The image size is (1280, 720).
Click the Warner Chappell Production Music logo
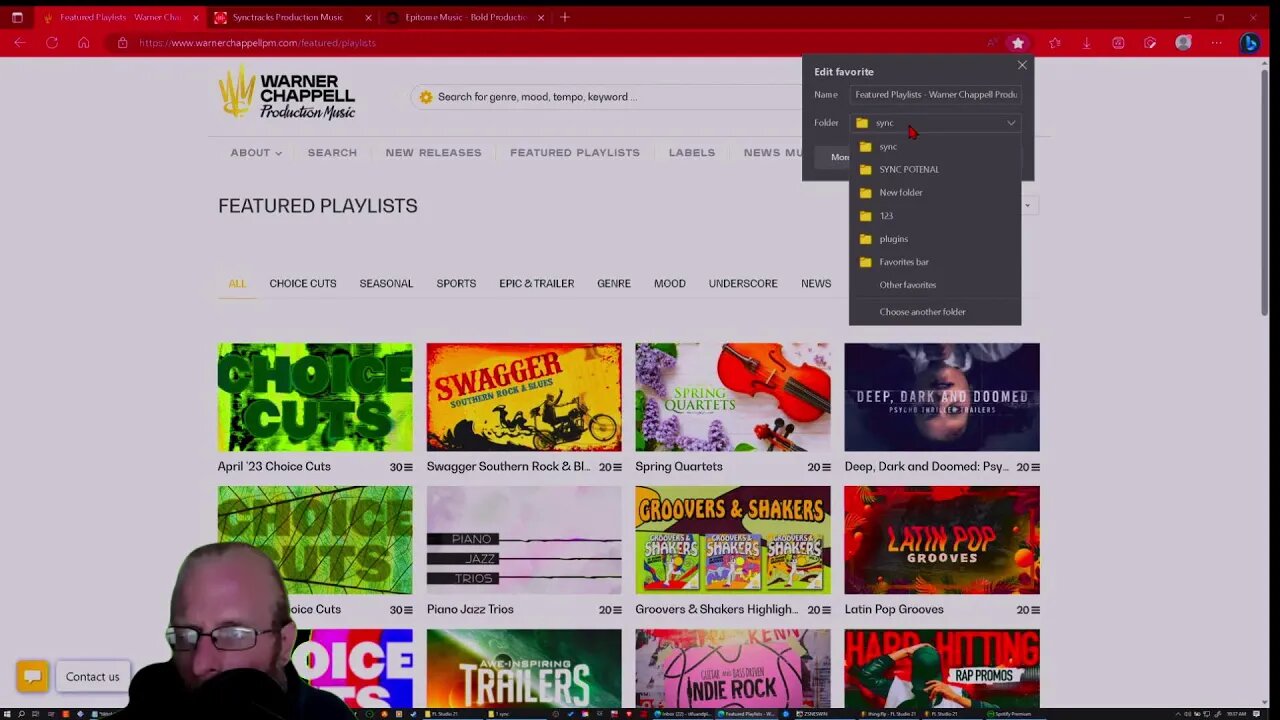(287, 93)
